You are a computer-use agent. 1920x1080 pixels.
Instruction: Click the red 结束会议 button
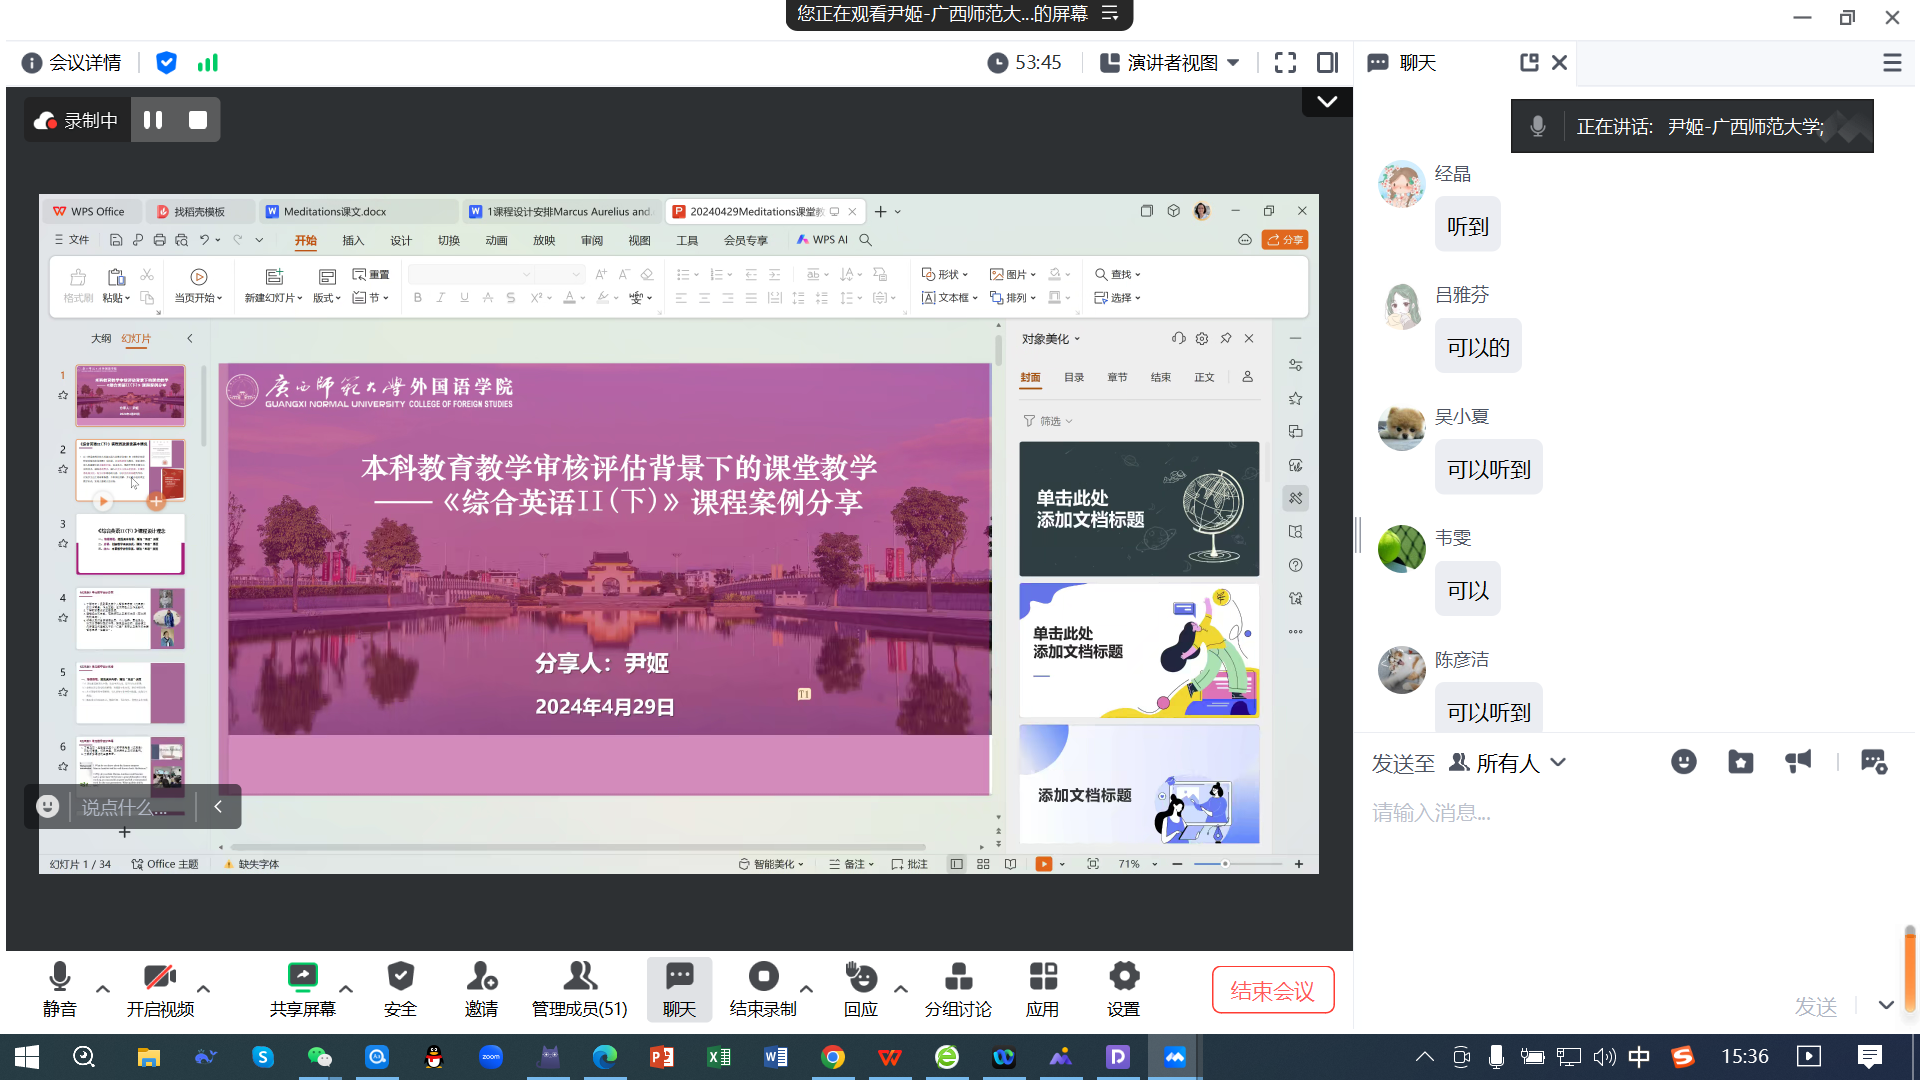point(1272,990)
